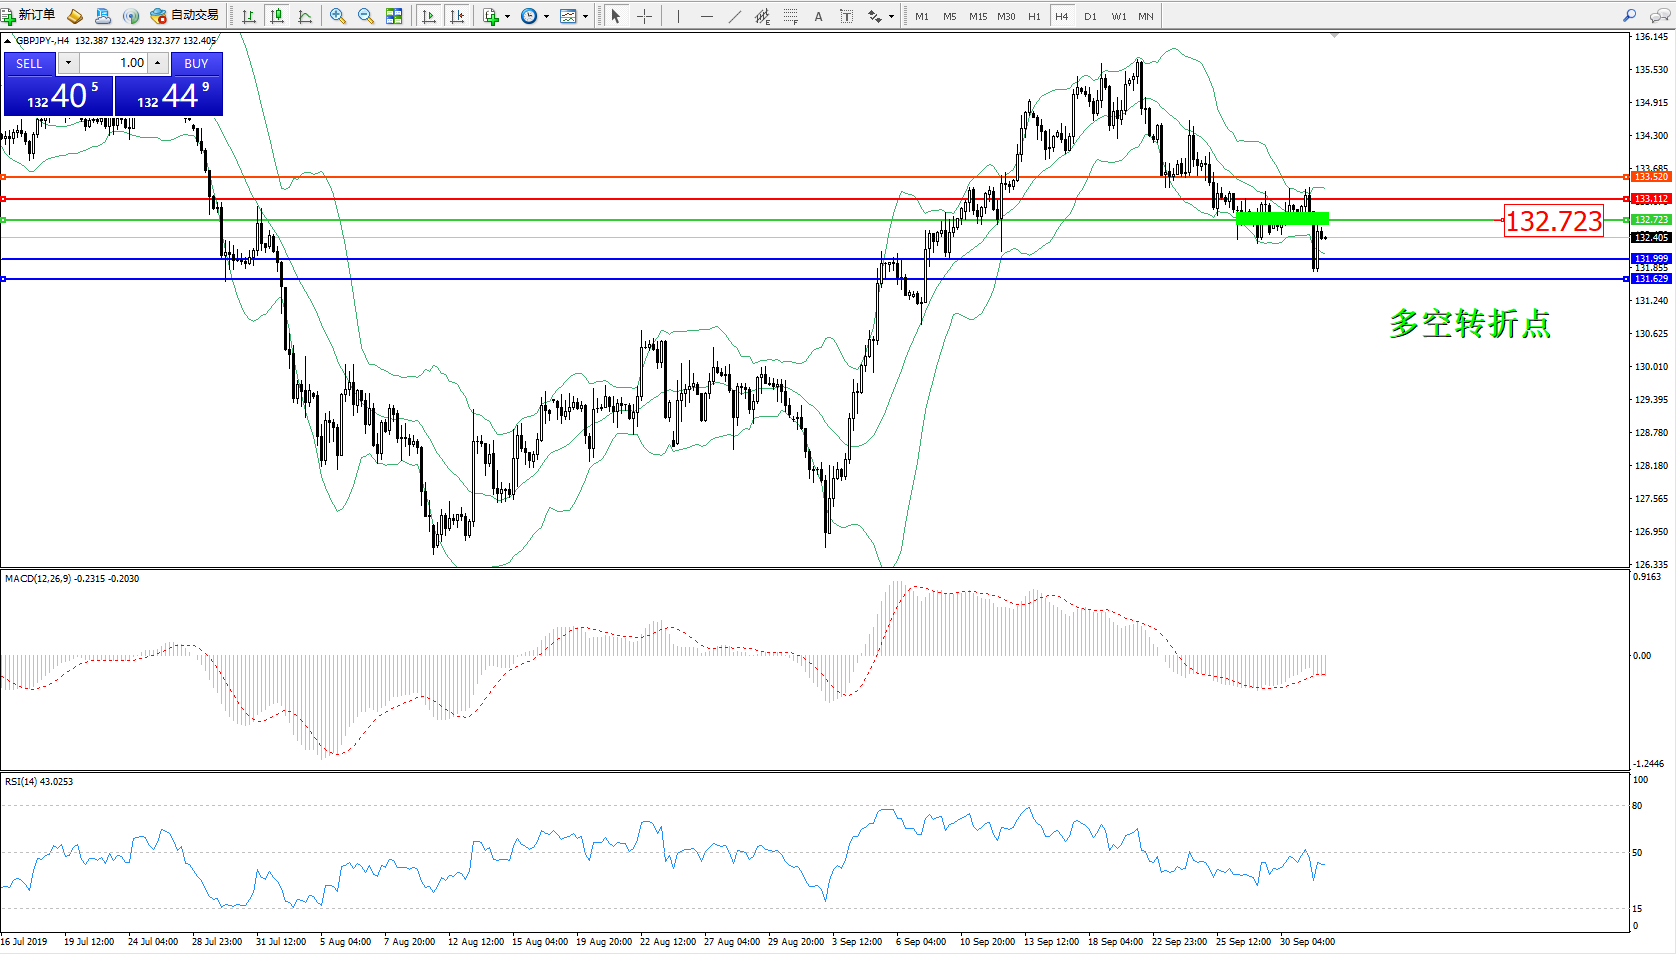Toggle the chart auto-scroll button
This screenshot has width=1676, height=955.
(429, 16)
